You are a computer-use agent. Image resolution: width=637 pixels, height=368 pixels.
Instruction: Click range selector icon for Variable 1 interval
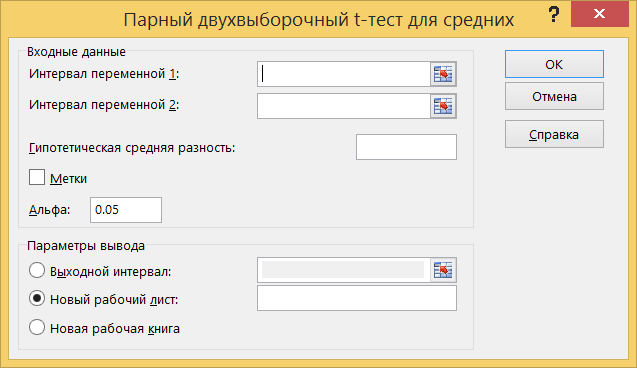[443, 74]
